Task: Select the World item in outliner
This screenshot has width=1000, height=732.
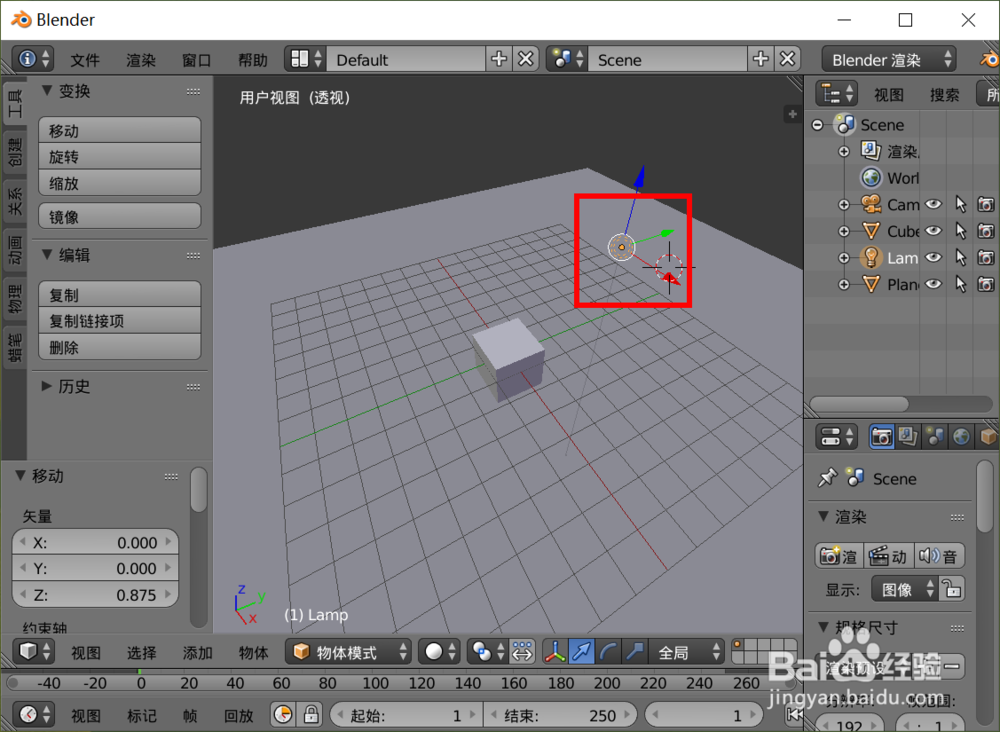Action: [x=891, y=177]
